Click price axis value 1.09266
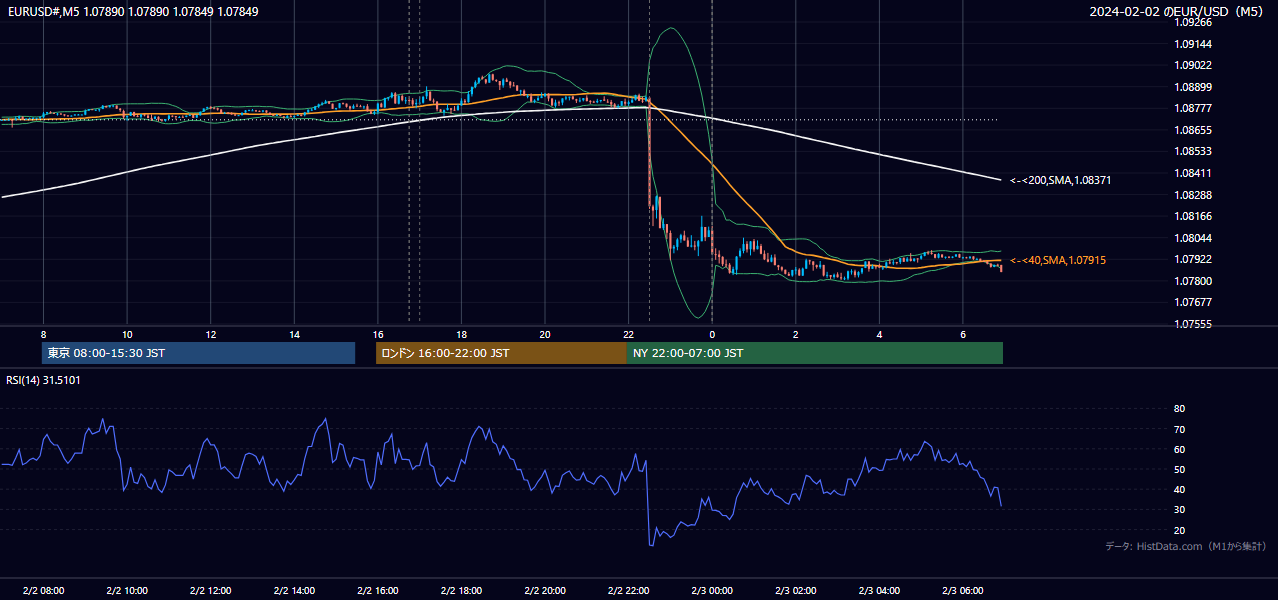Viewport: 1278px width, 600px height. 1192,22
